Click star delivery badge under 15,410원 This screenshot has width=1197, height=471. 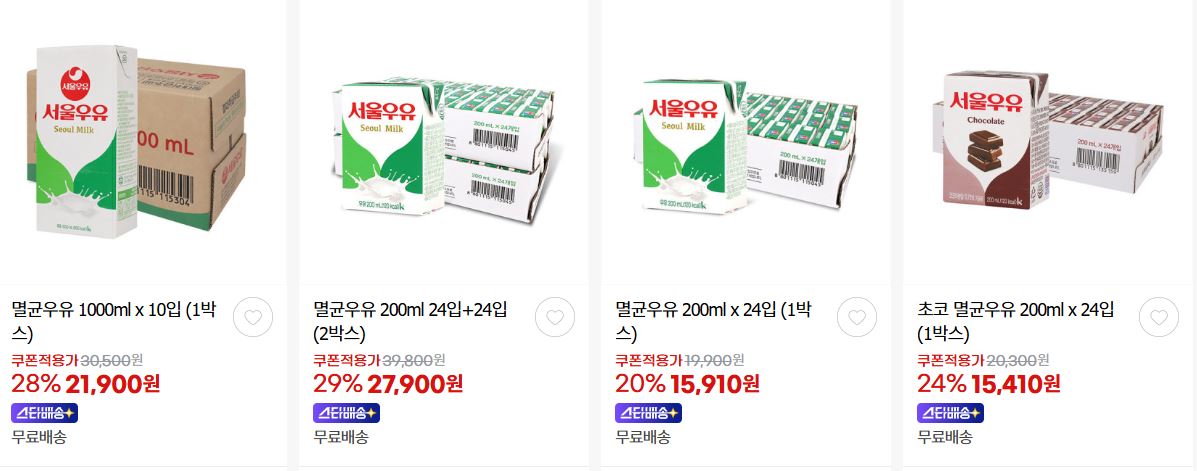coord(950,413)
